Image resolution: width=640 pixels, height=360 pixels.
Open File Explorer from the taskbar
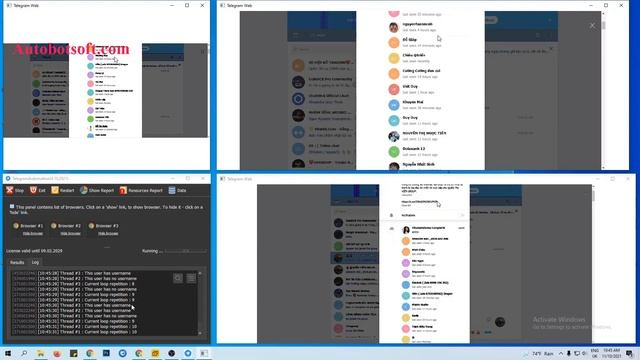pyautogui.click(x=40, y=353)
